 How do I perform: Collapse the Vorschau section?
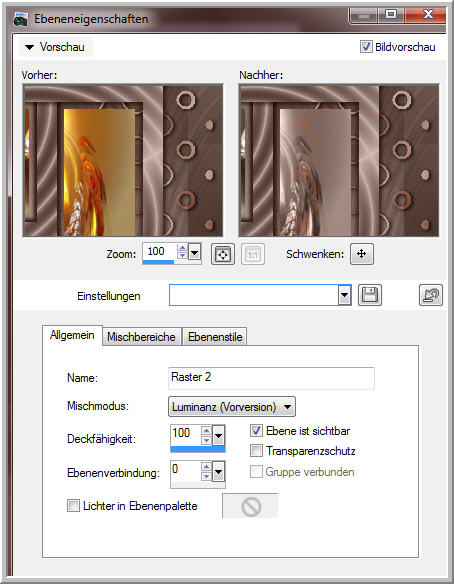tap(29, 47)
